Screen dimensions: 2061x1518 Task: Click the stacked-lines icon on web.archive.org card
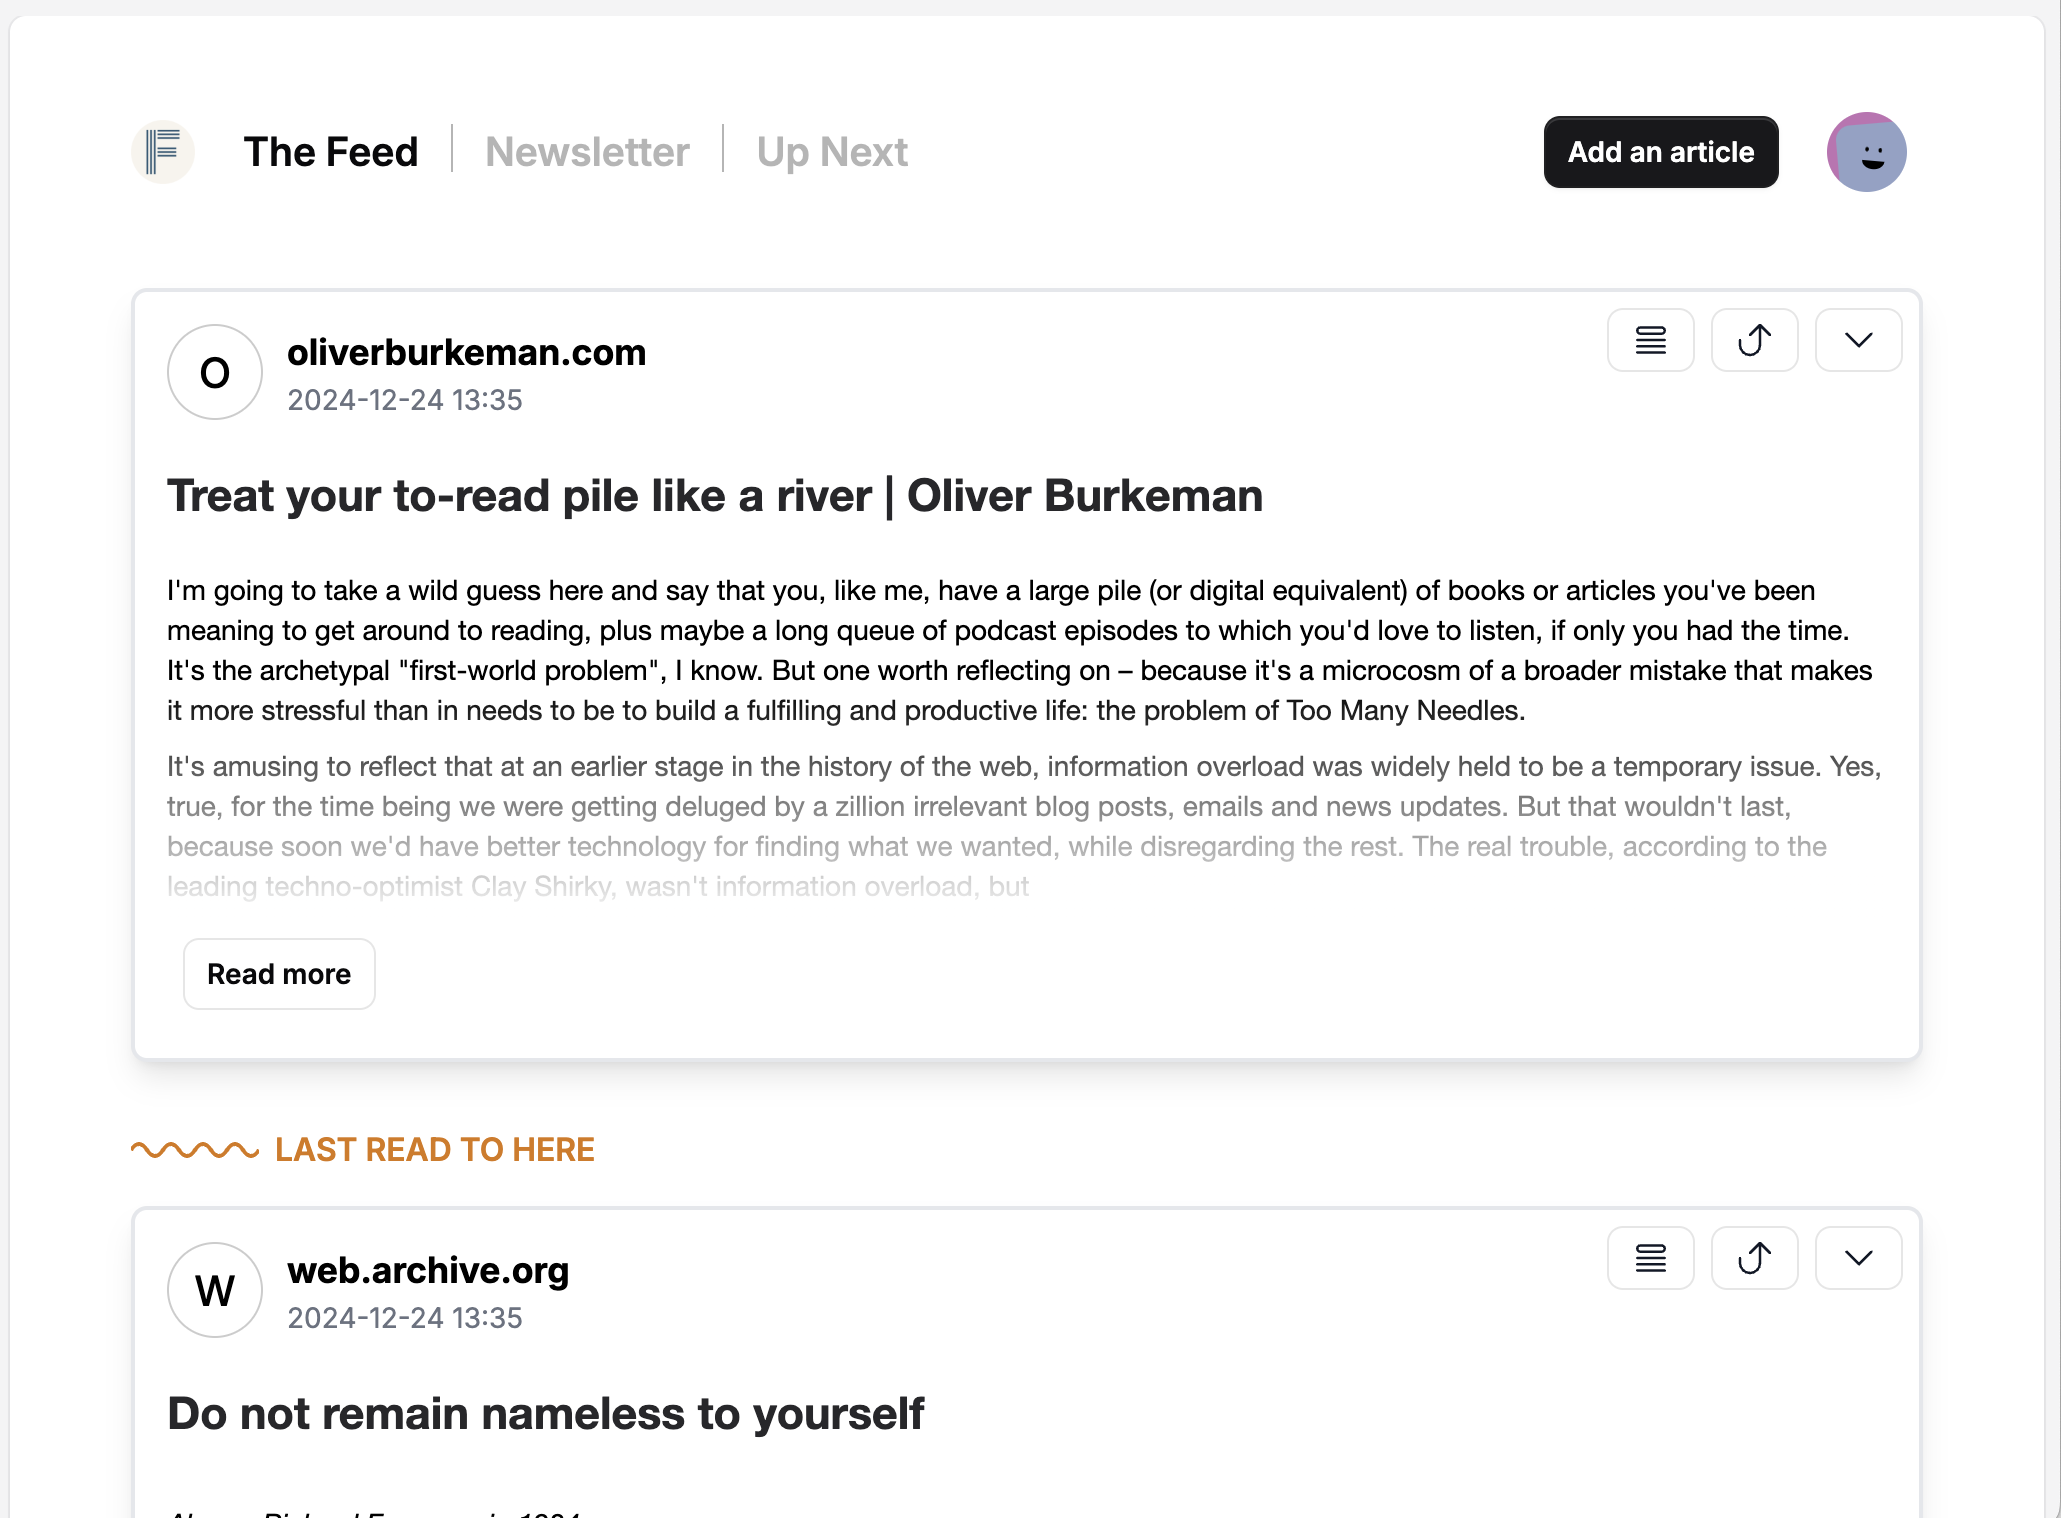tap(1650, 1258)
